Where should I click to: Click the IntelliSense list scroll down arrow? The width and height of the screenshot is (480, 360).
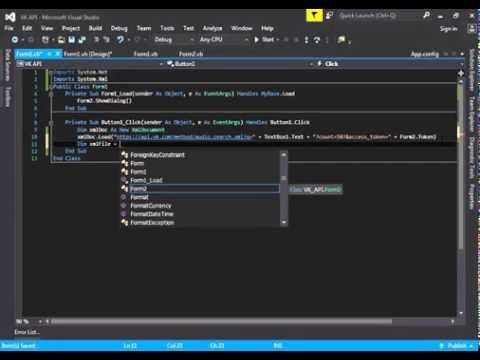(x=284, y=222)
